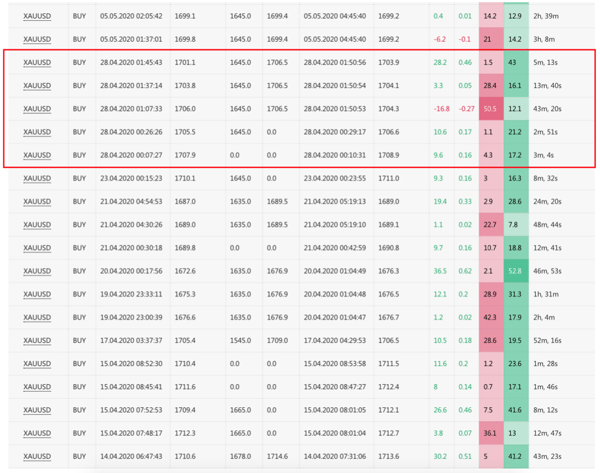Click the dark red 50.5 drawdown cell
The image size is (600, 473).
click(490, 108)
